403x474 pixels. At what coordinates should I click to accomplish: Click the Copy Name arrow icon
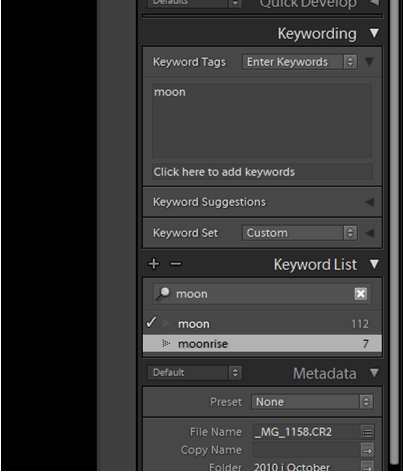[x=367, y=450]
